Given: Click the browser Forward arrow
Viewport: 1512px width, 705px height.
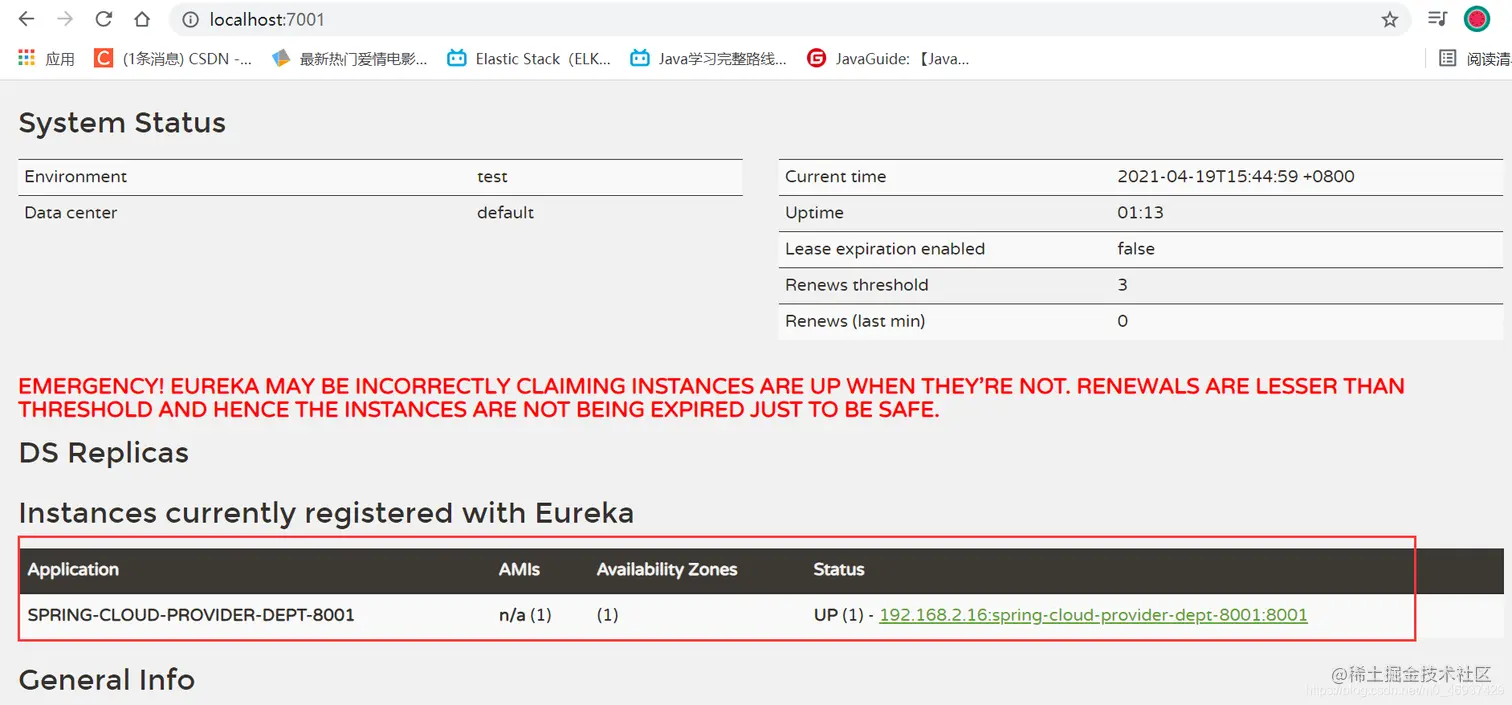Looking at the screenshot, I should [x=65, y=19].
